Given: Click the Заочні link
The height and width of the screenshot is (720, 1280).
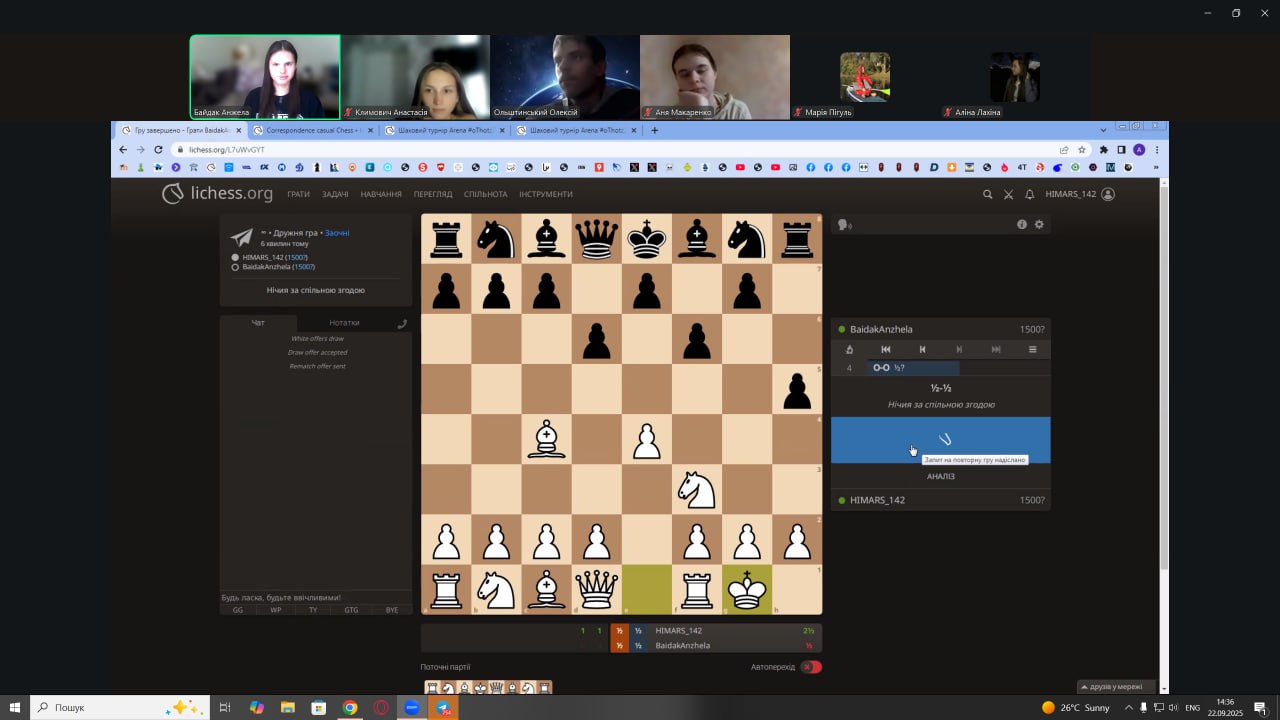Looking at the screenshot, I should 337,233.
